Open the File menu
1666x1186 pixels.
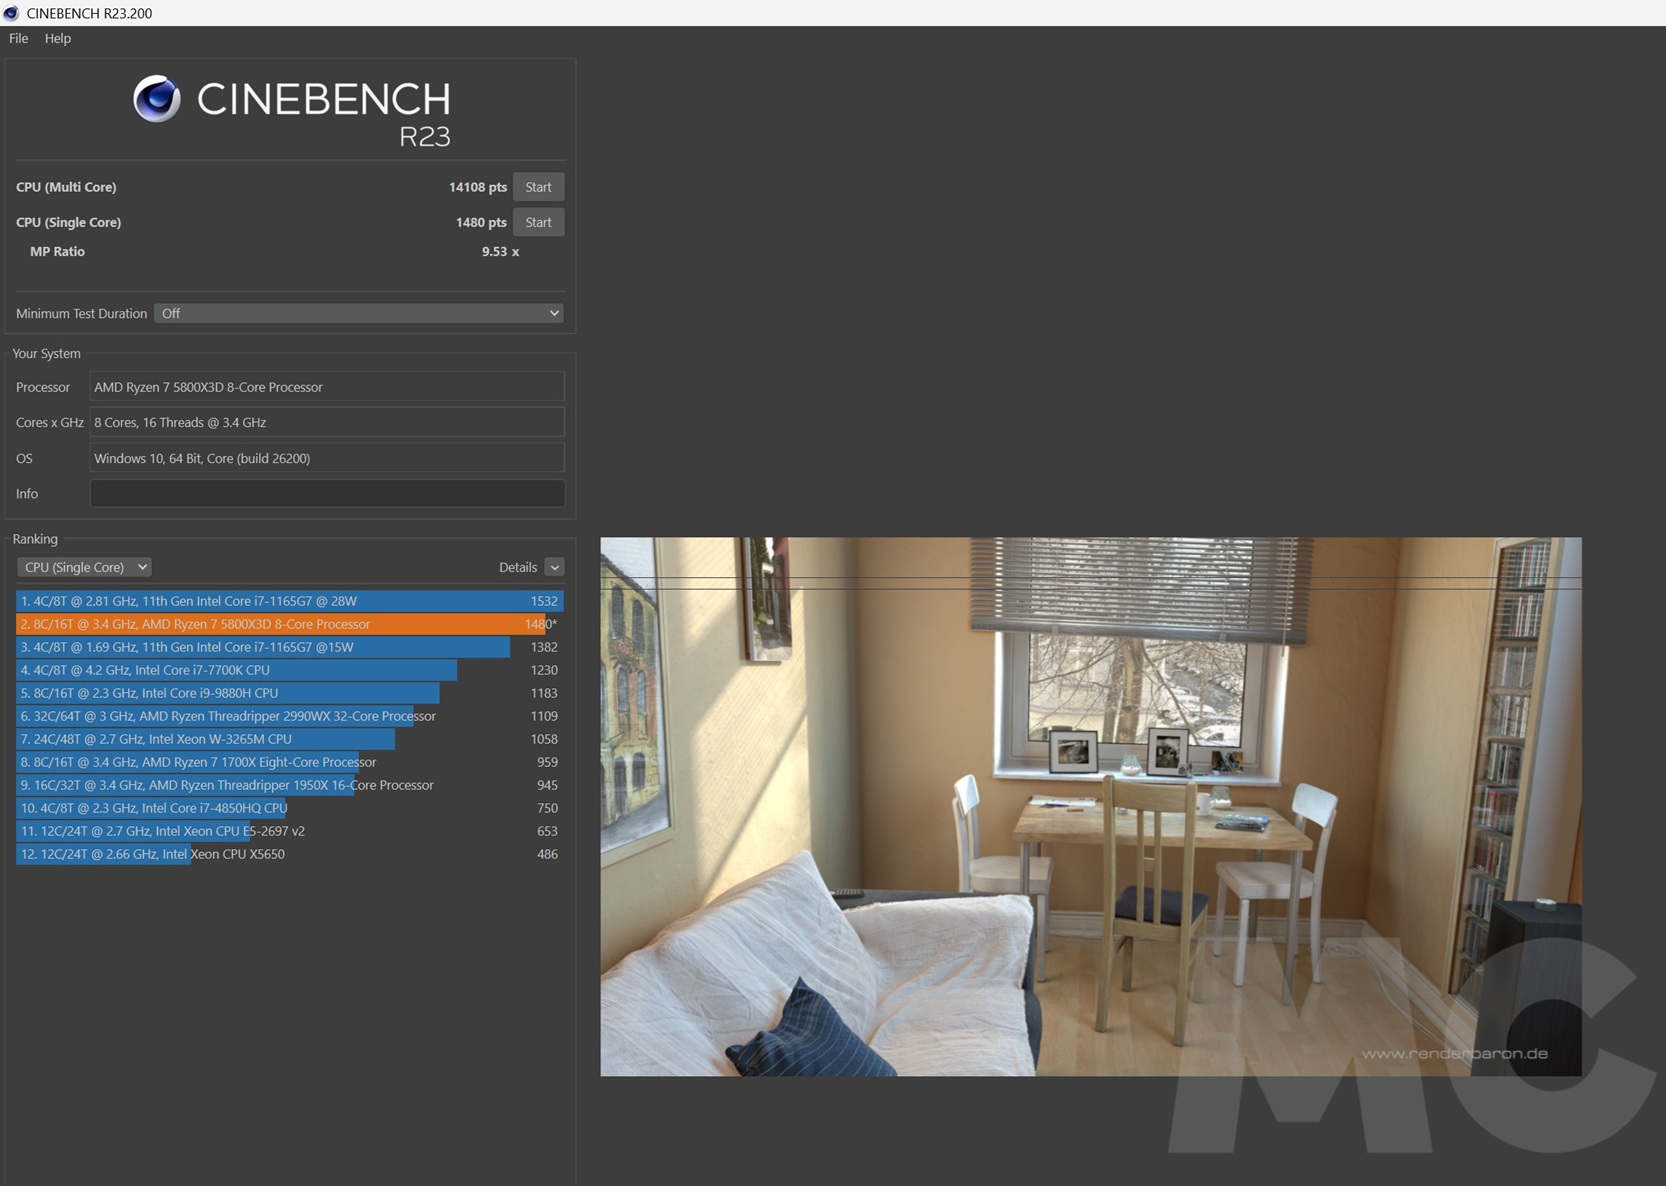[x=18, y=38]
